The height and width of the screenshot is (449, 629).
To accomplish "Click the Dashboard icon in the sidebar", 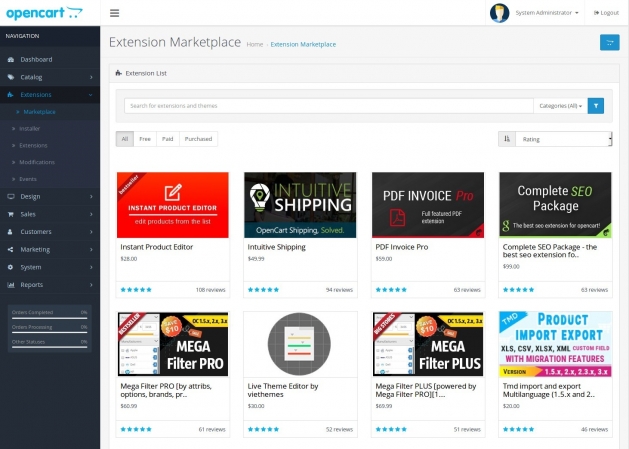I will coord(11,59).
